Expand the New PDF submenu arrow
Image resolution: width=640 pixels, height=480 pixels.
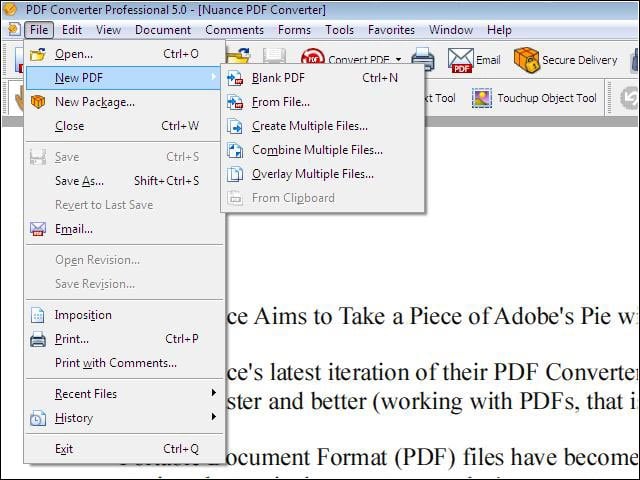tap(214, 76)
